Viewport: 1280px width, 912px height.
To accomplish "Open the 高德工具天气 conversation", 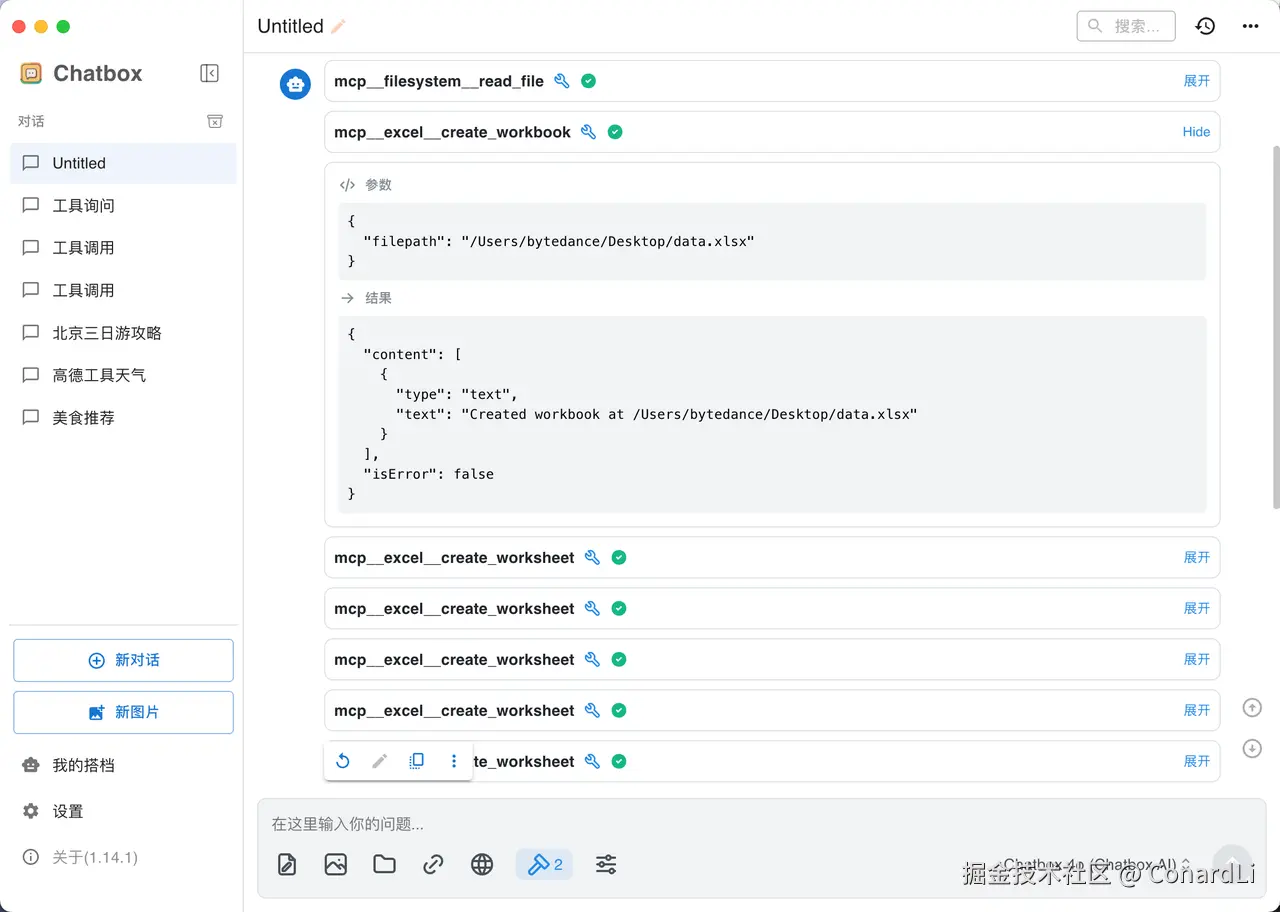I will [x=123, y=375].
